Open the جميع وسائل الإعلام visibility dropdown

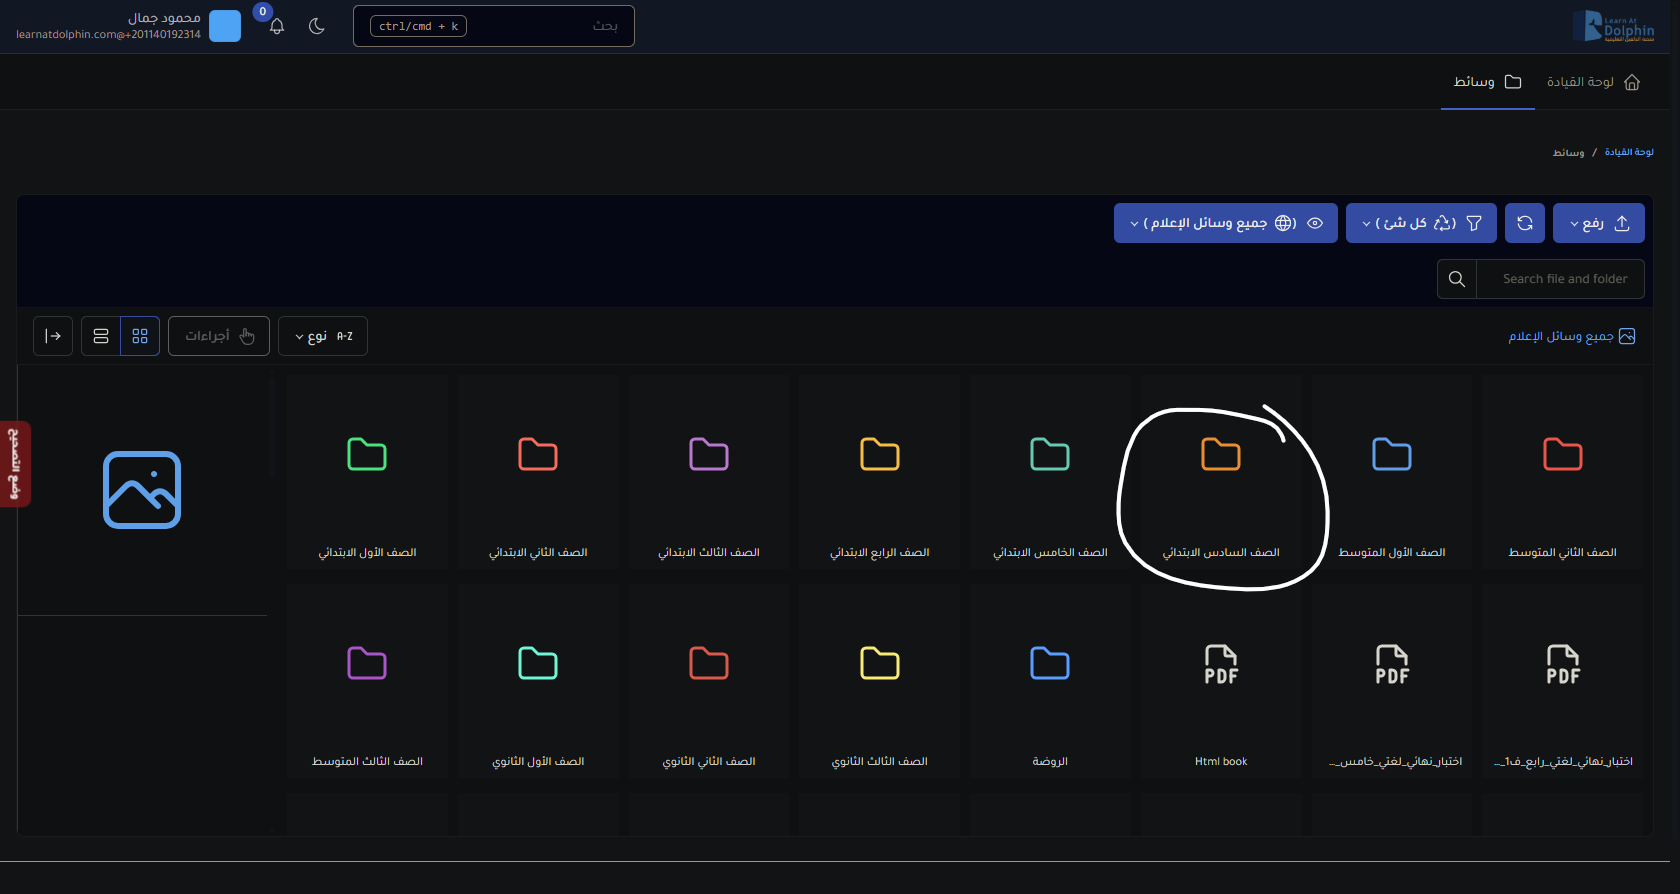pos(1225,223)
